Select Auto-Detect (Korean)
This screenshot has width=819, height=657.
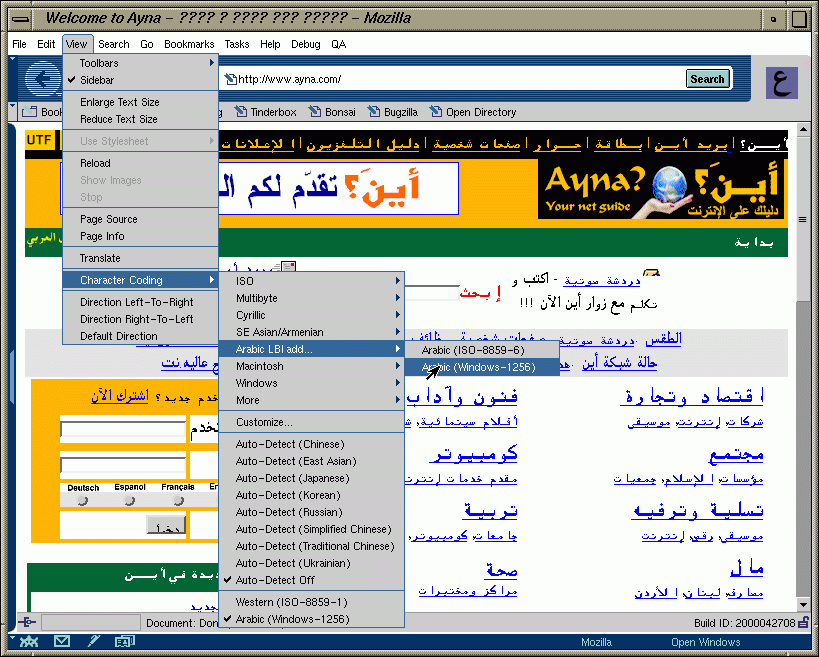pos(311,495)
